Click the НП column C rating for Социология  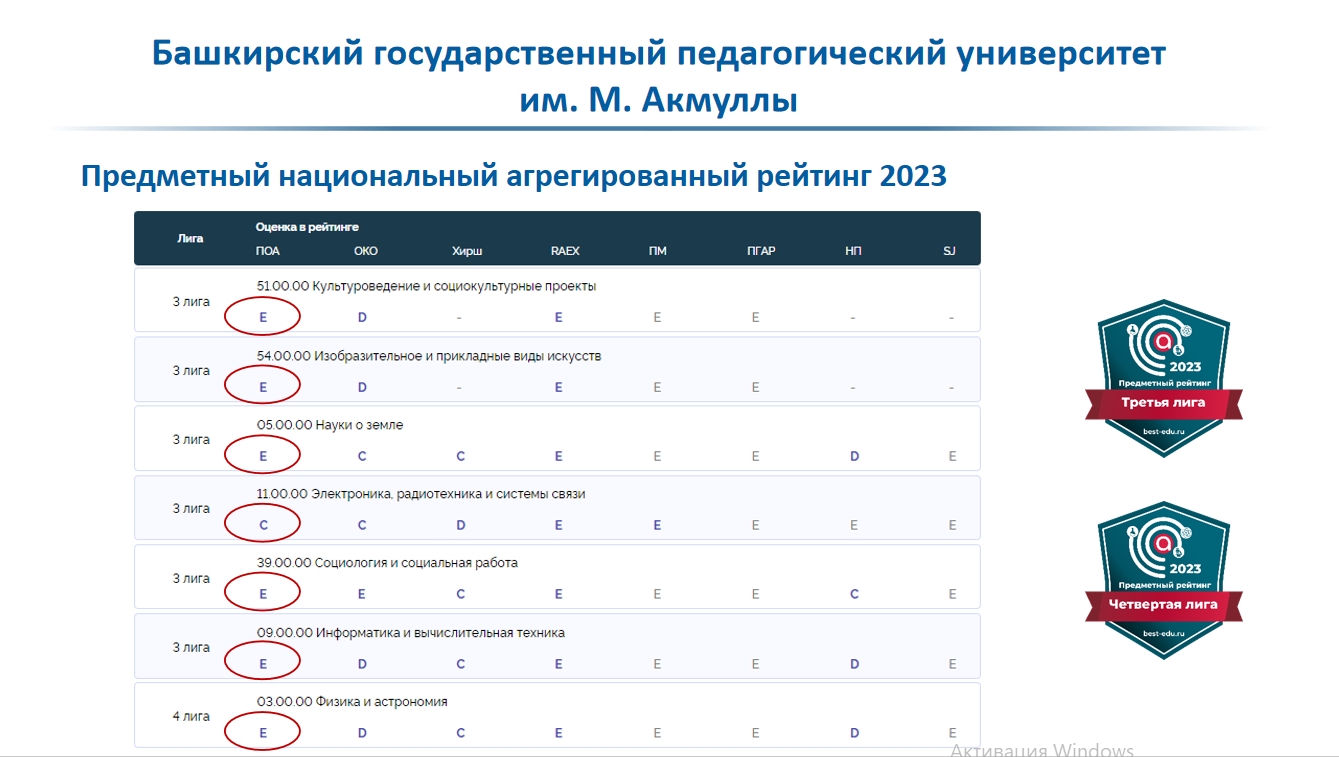point(854,594)
